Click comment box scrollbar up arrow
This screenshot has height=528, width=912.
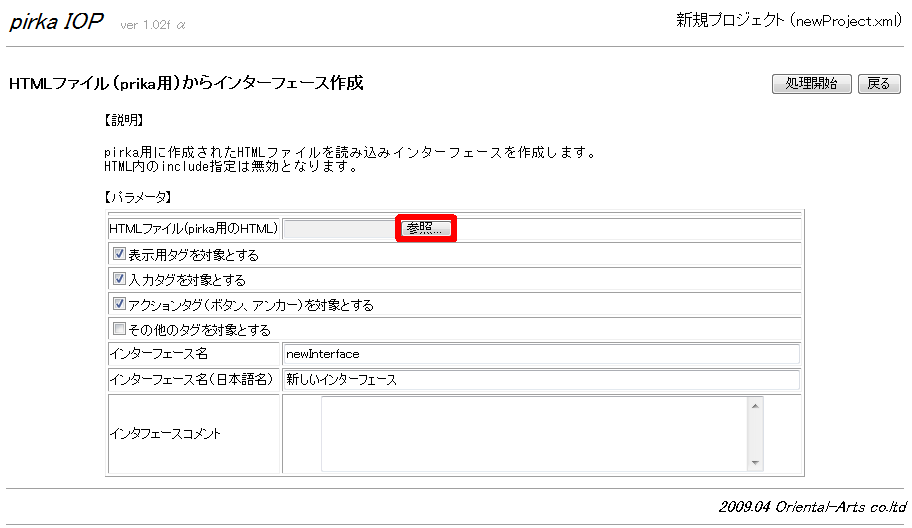(755, 405)
